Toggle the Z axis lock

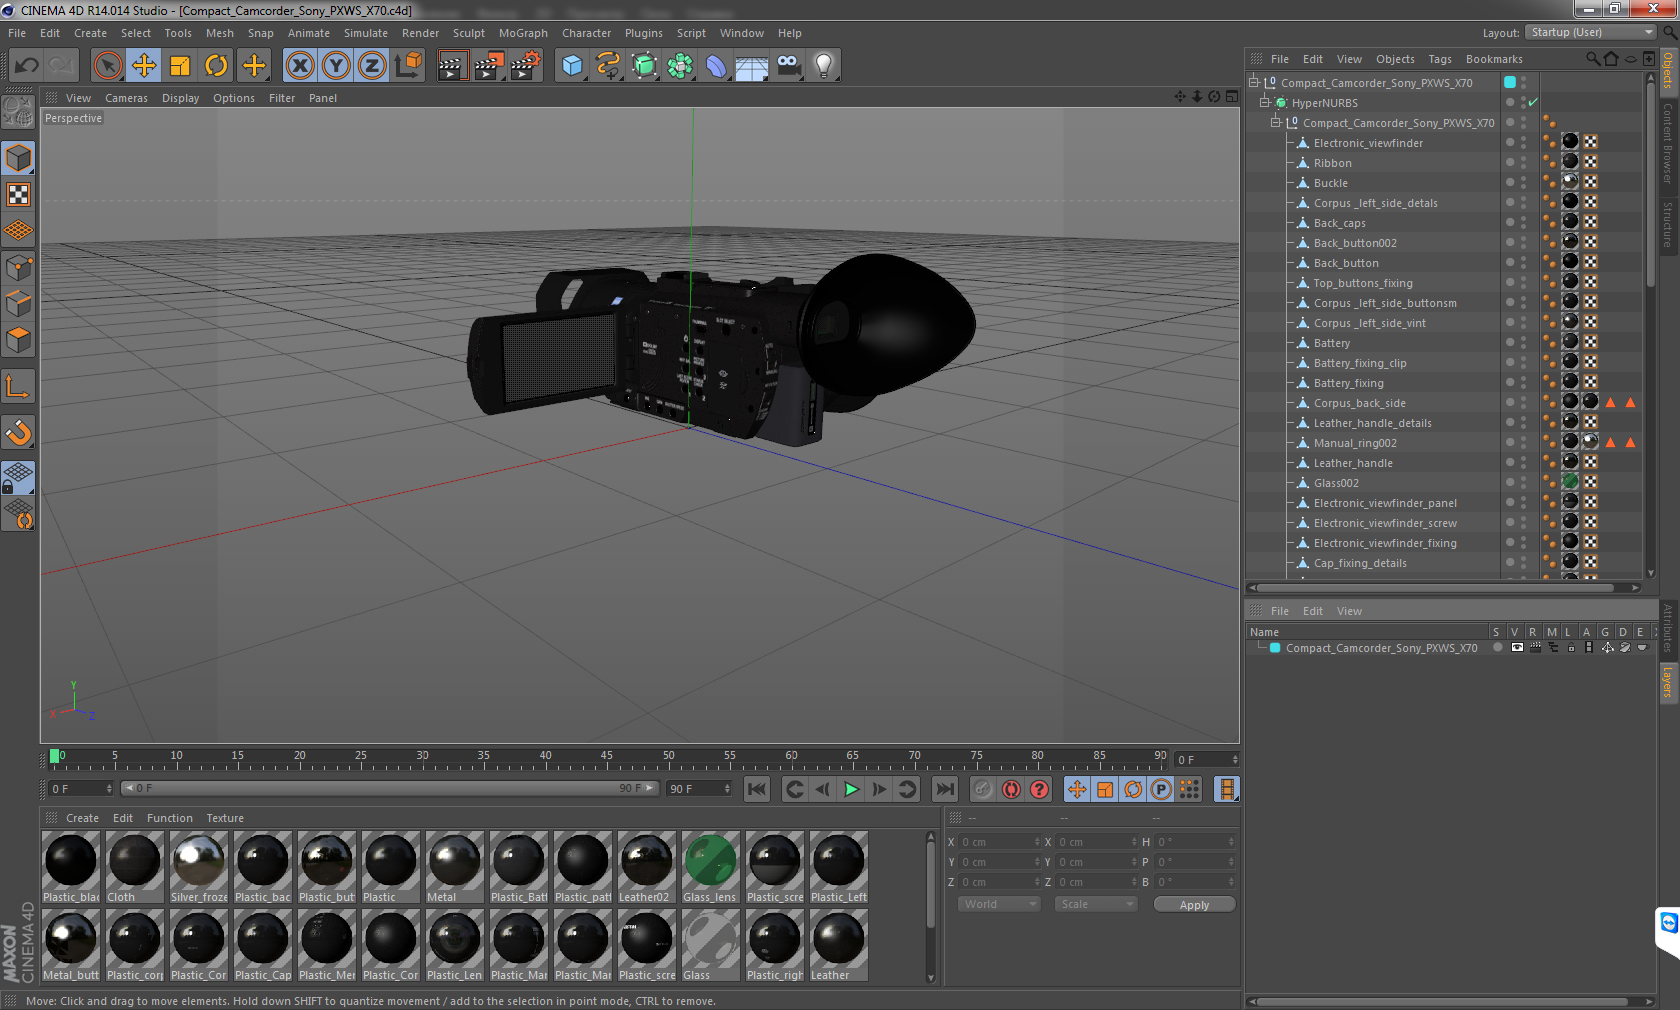tap(372, 66)
